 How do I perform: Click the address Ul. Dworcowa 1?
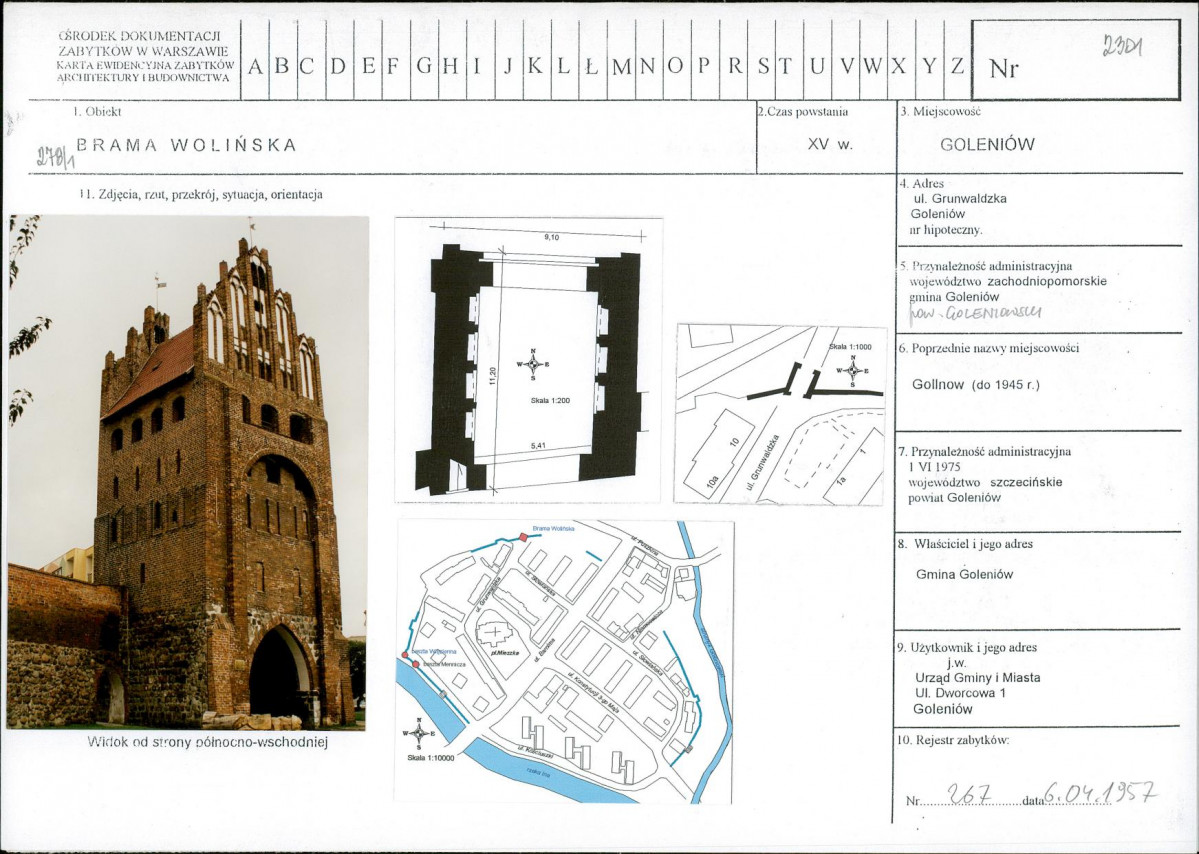(960, 693)
